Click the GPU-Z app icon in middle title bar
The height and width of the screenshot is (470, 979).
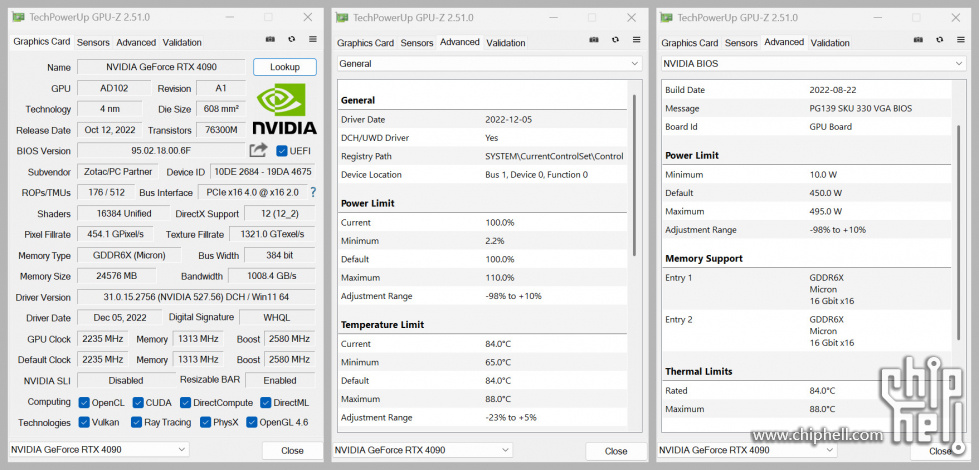(x=342, y=17)
